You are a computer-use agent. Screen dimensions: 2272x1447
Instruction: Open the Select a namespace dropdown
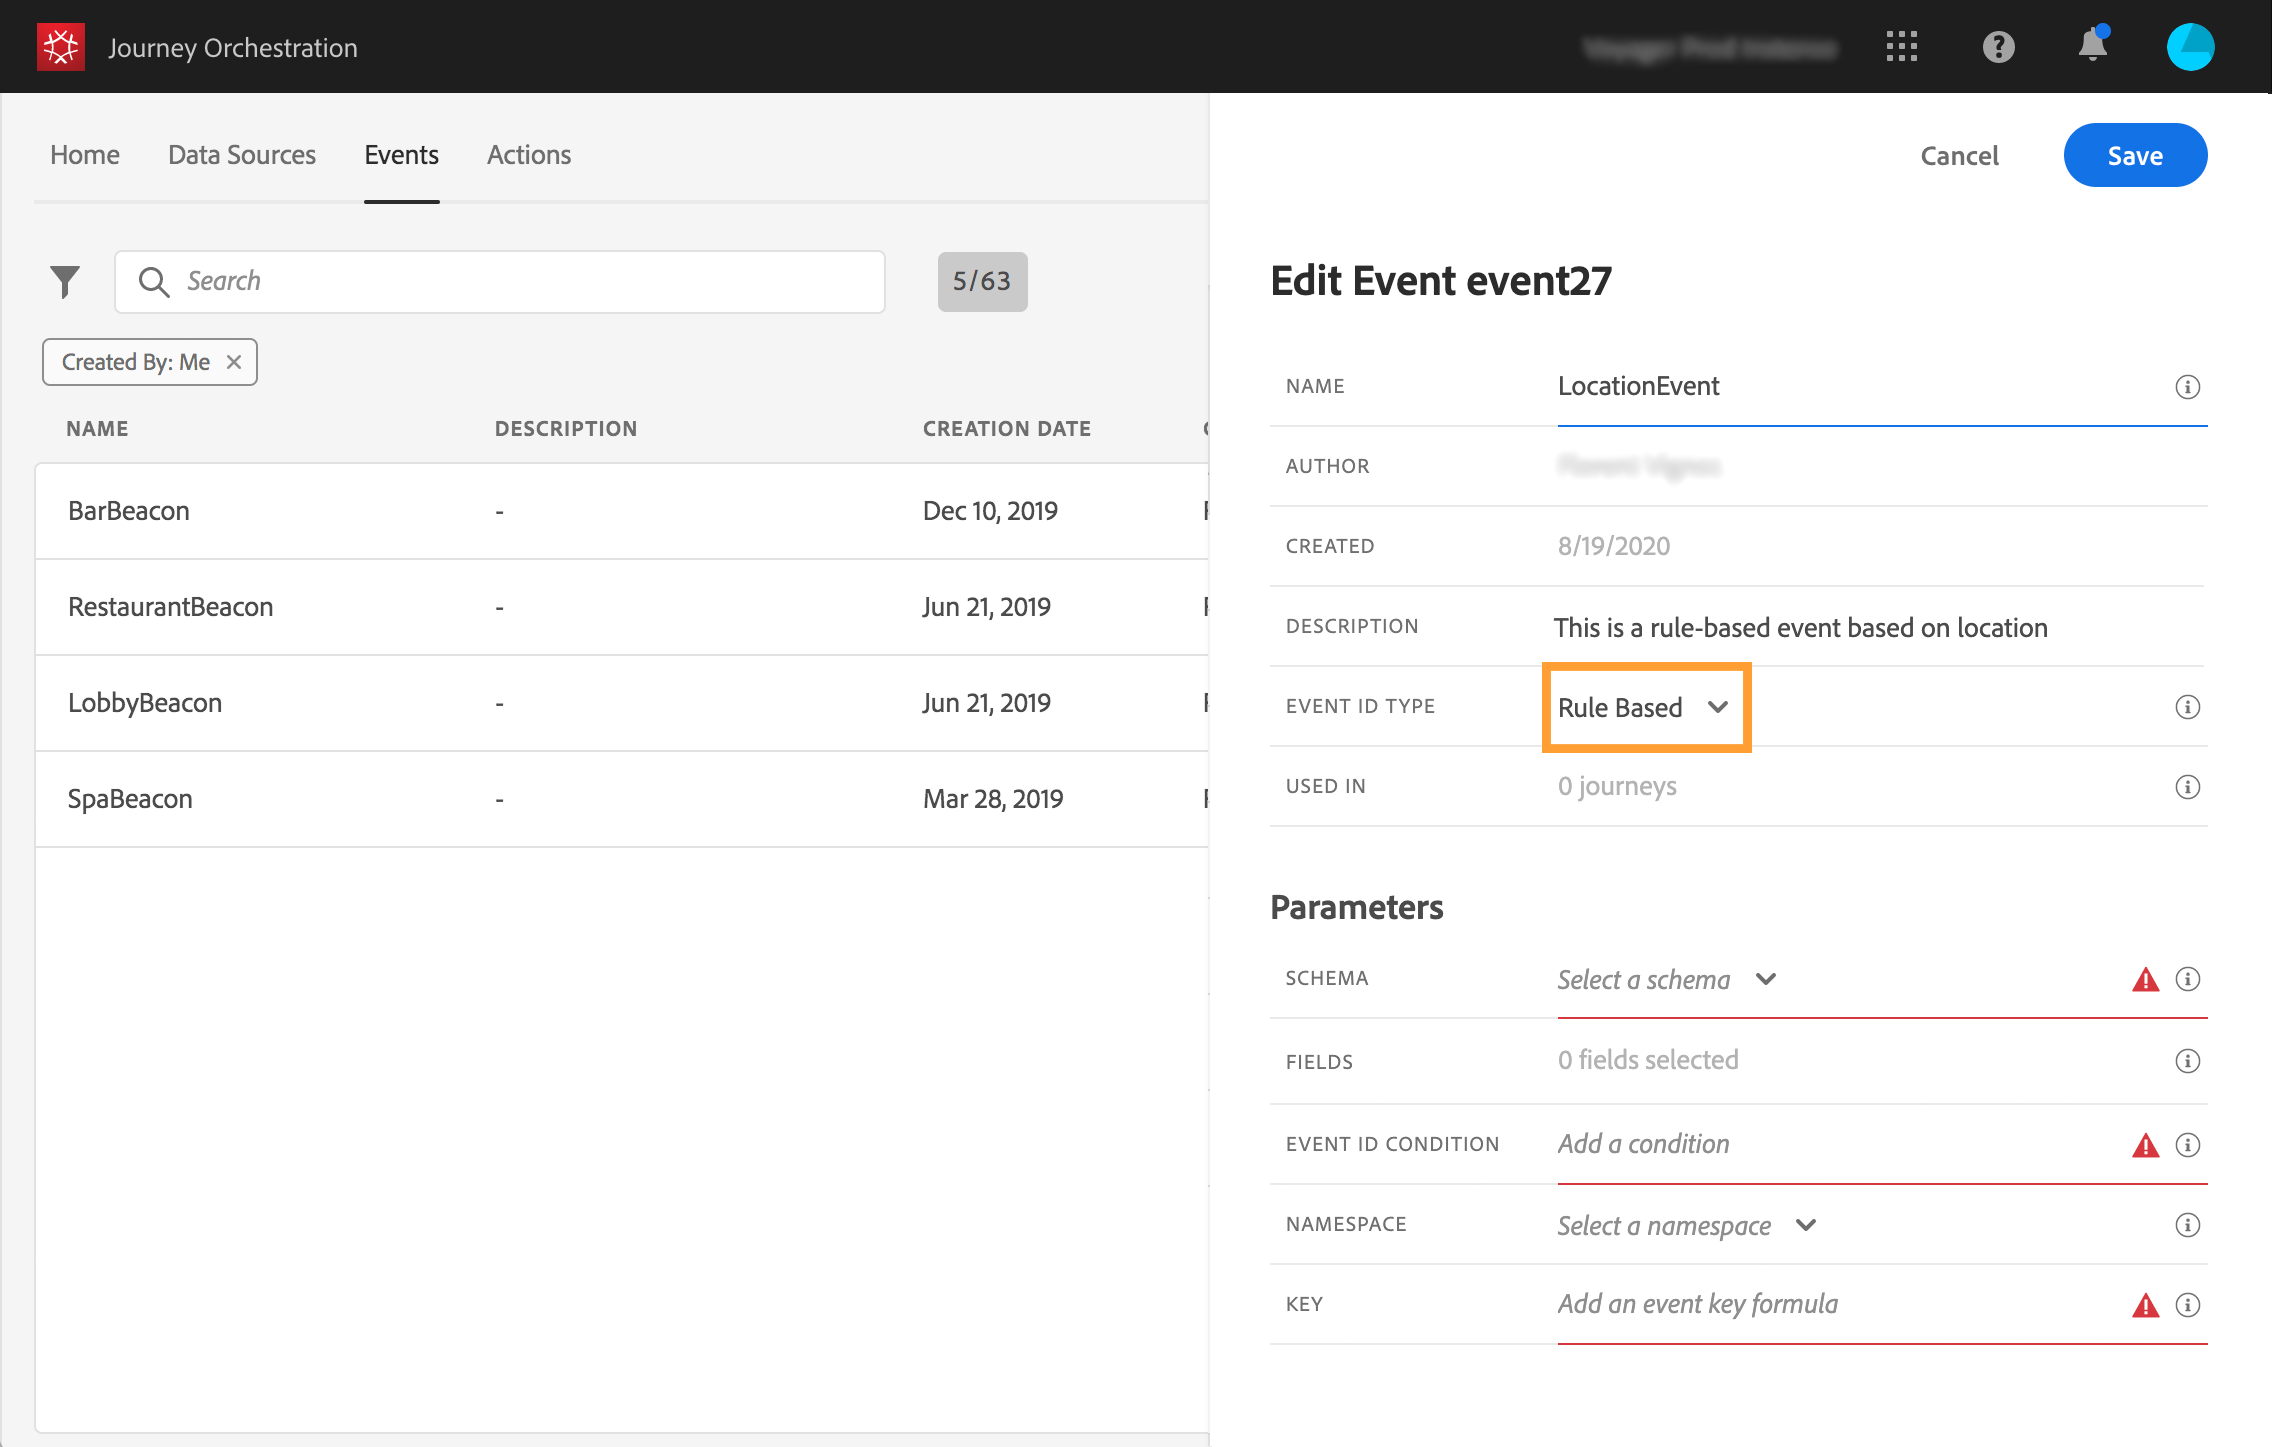[1687, 1225]
